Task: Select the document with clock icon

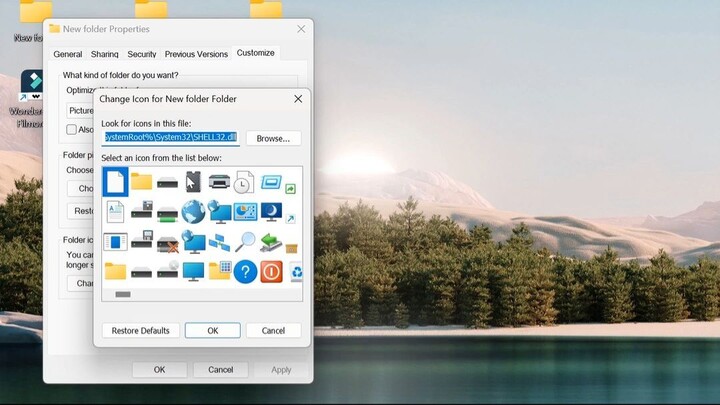Action: point(244,182)
